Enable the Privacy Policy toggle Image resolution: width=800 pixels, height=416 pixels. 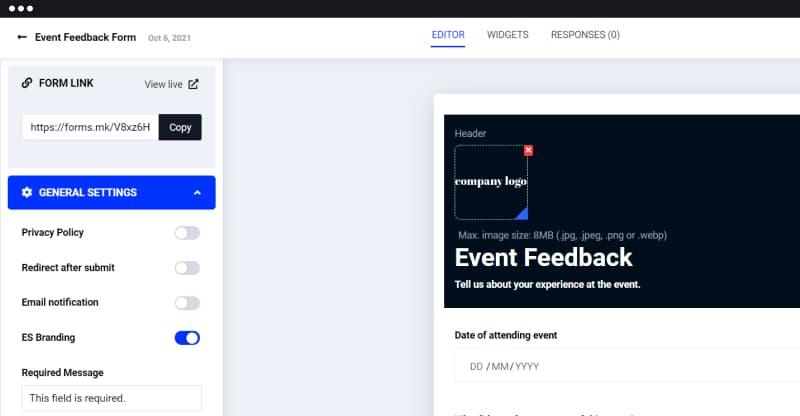tap(187, 233)
